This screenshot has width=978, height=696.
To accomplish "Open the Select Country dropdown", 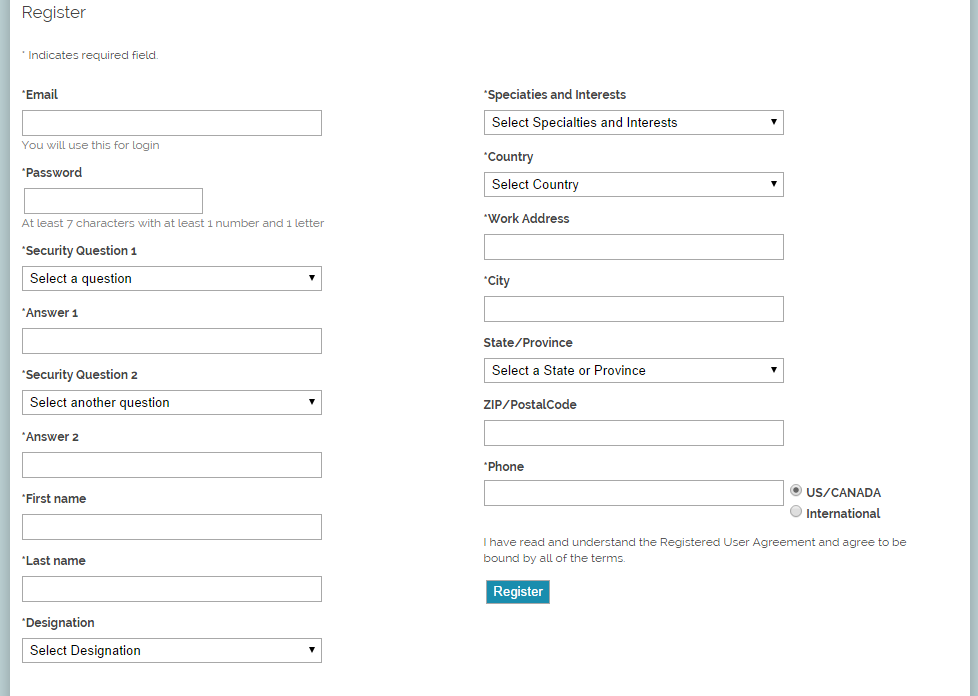I will click(634, 185).
